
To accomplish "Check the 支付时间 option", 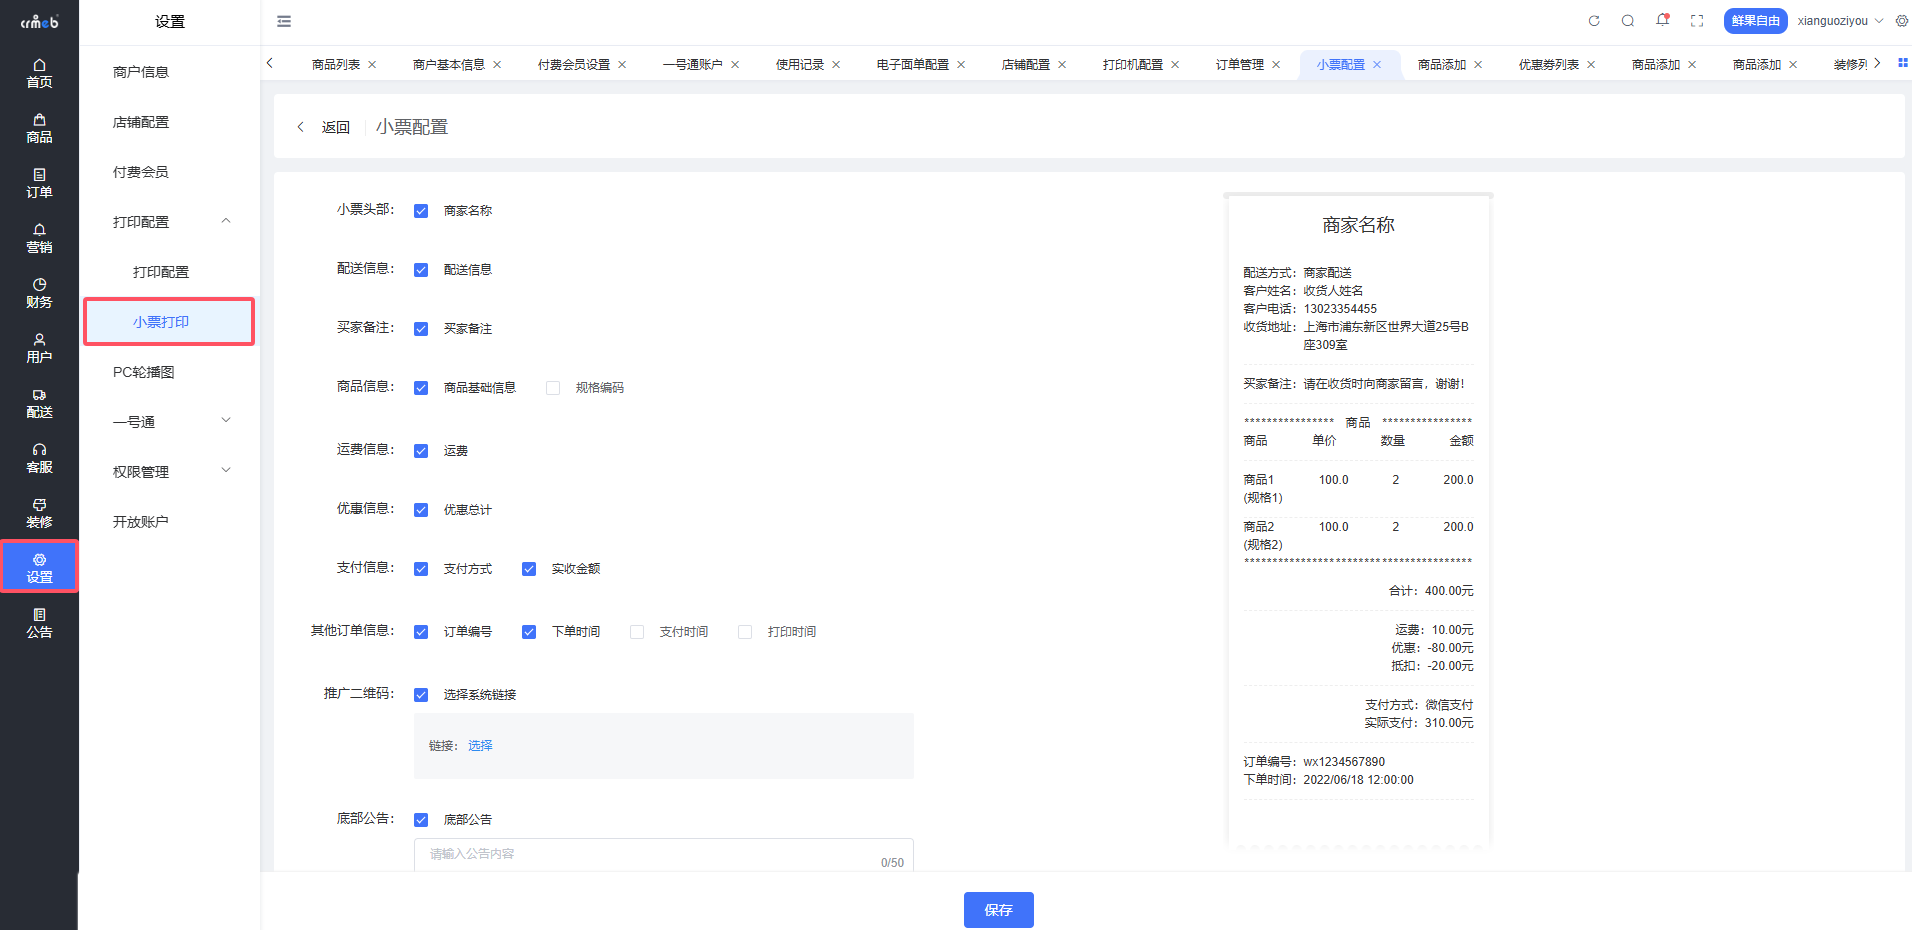I will pos(637,632).
